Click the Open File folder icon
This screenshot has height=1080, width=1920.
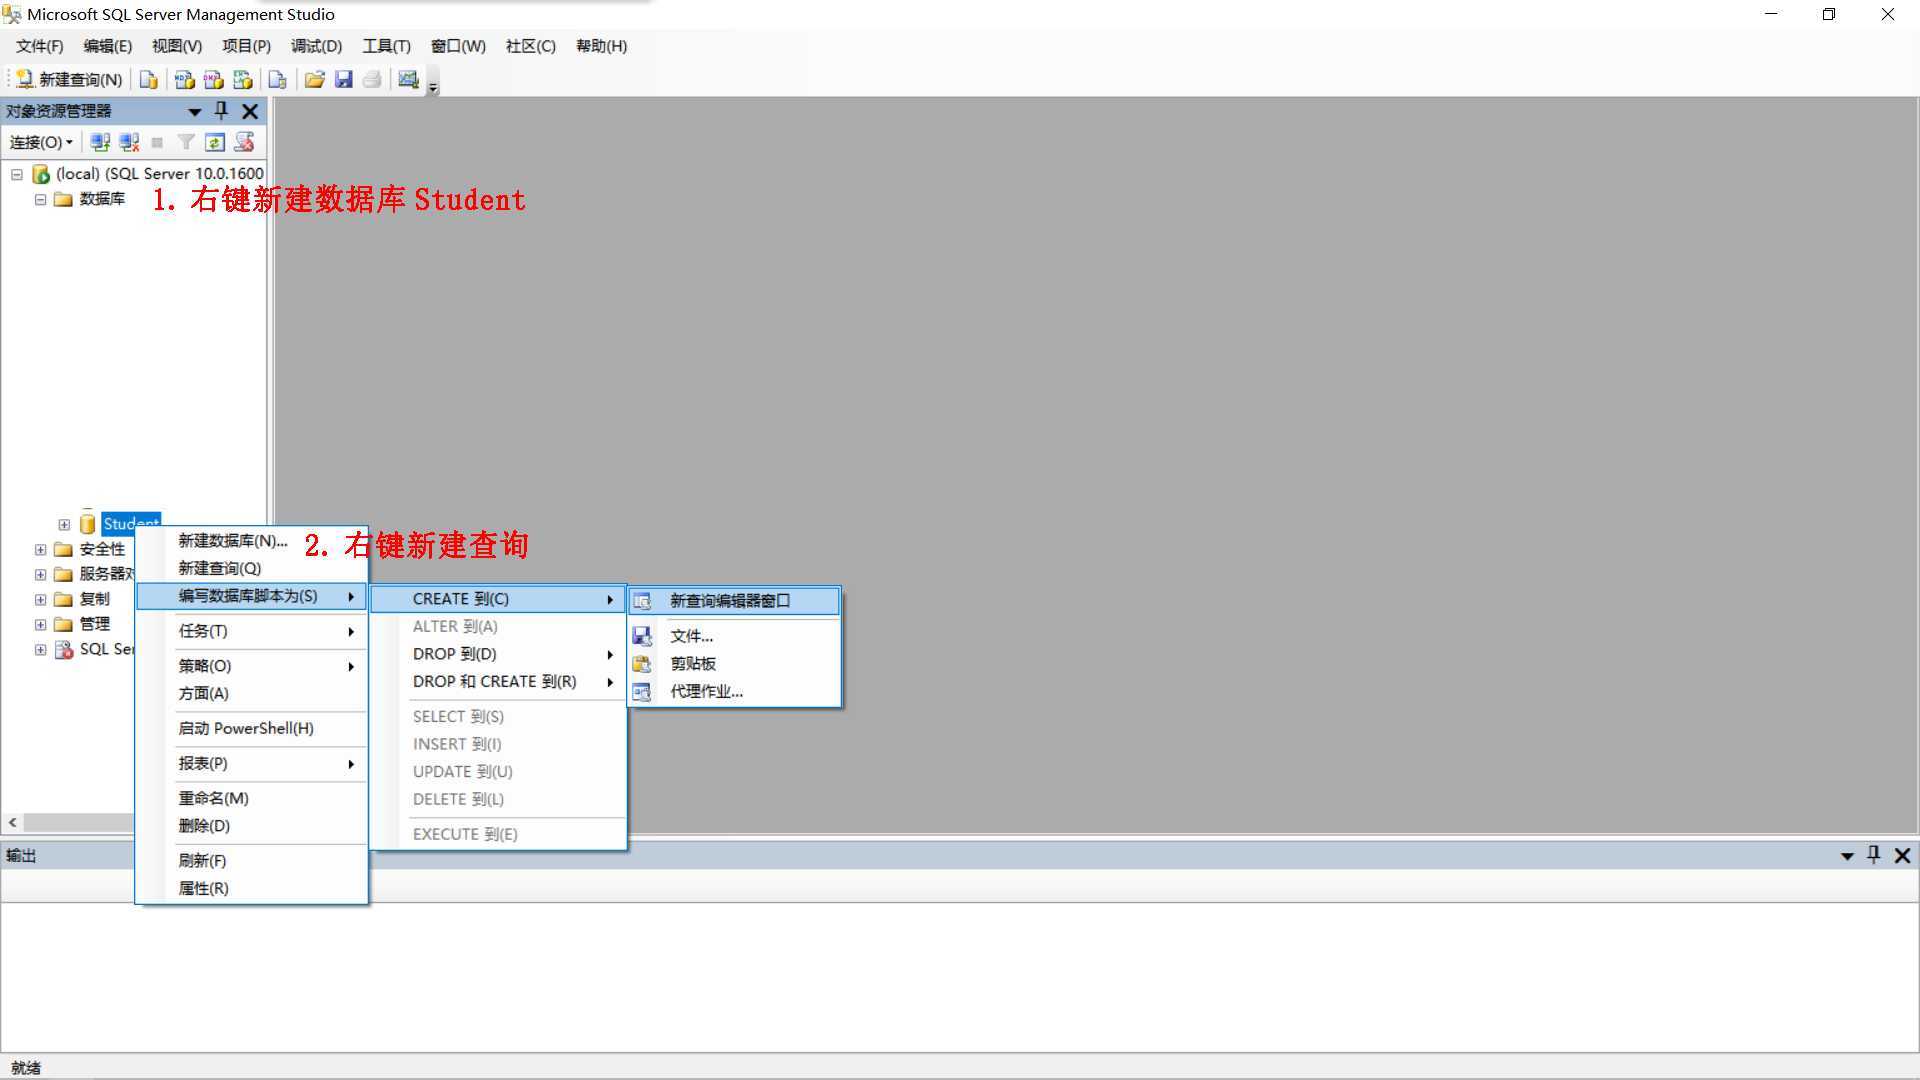[314, 80]
